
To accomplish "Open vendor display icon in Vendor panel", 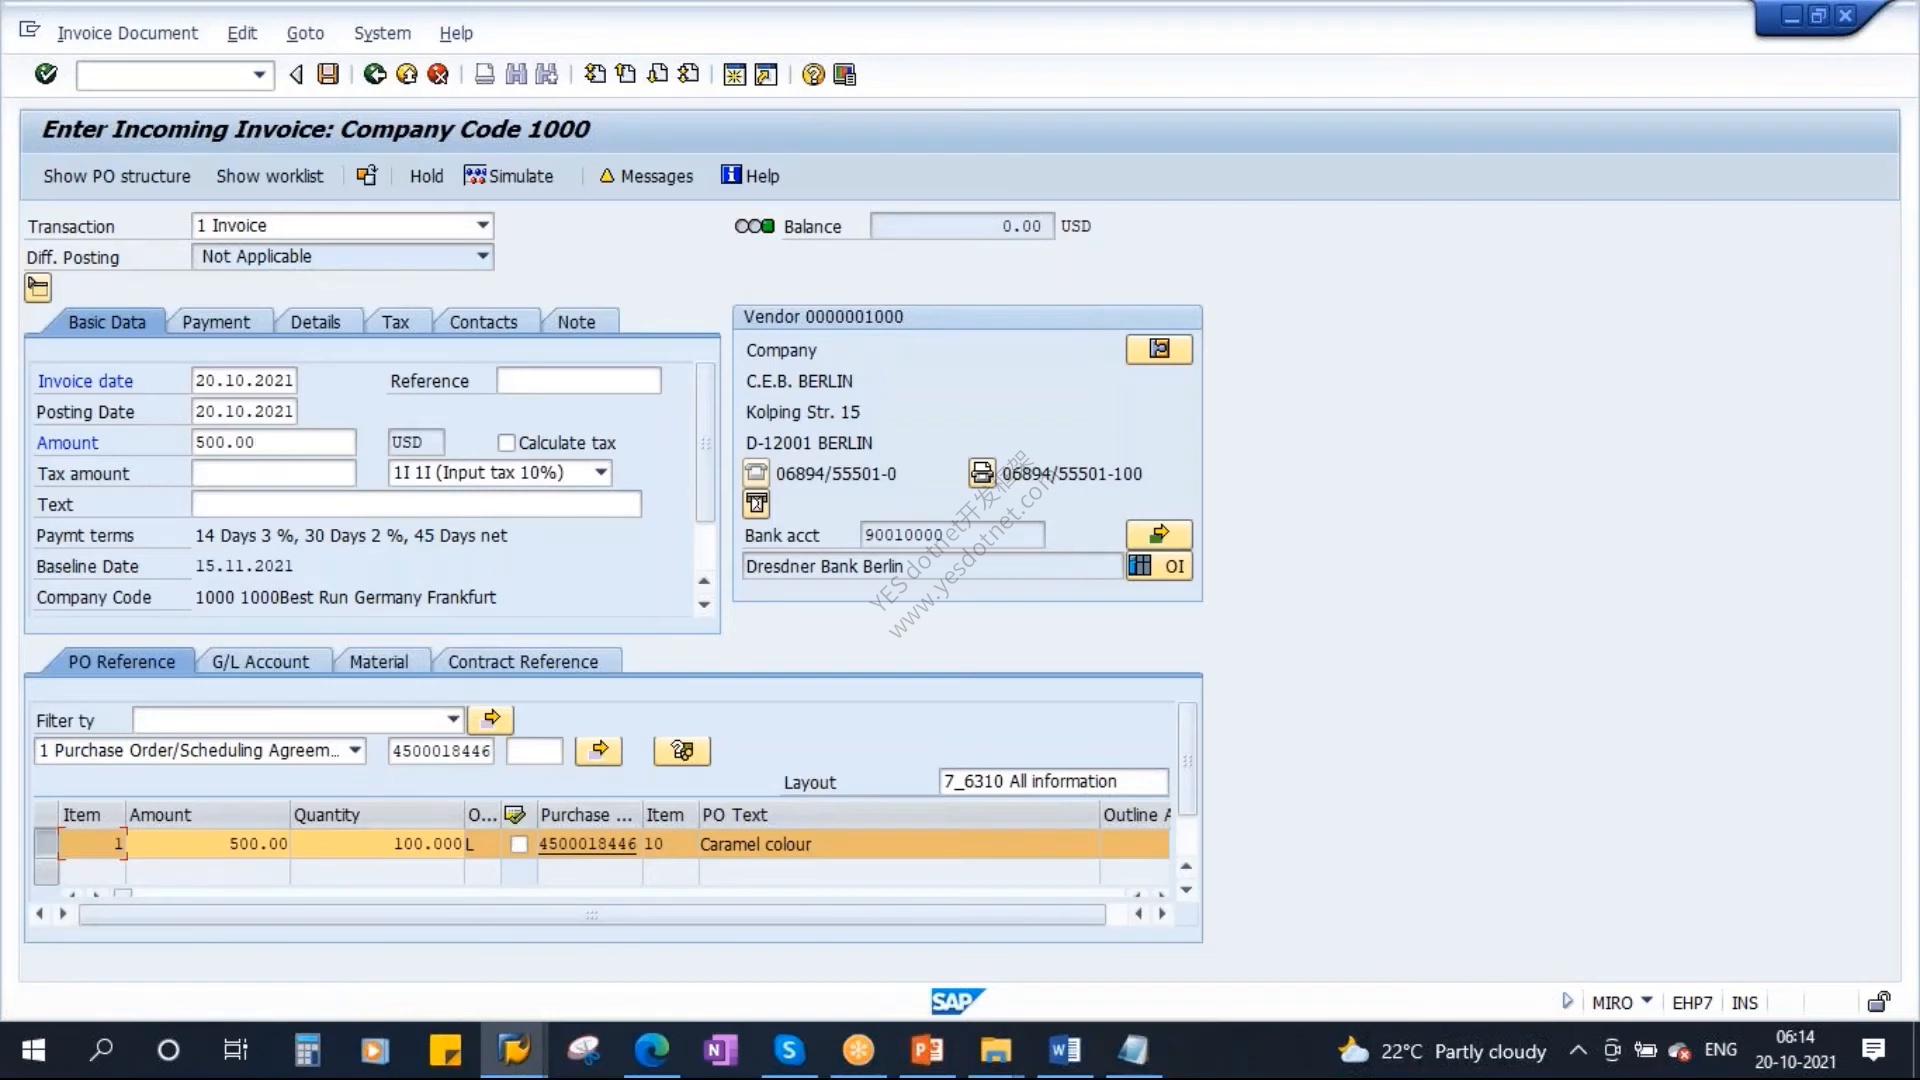I will pyautogui.click(x=1159, y=349).
